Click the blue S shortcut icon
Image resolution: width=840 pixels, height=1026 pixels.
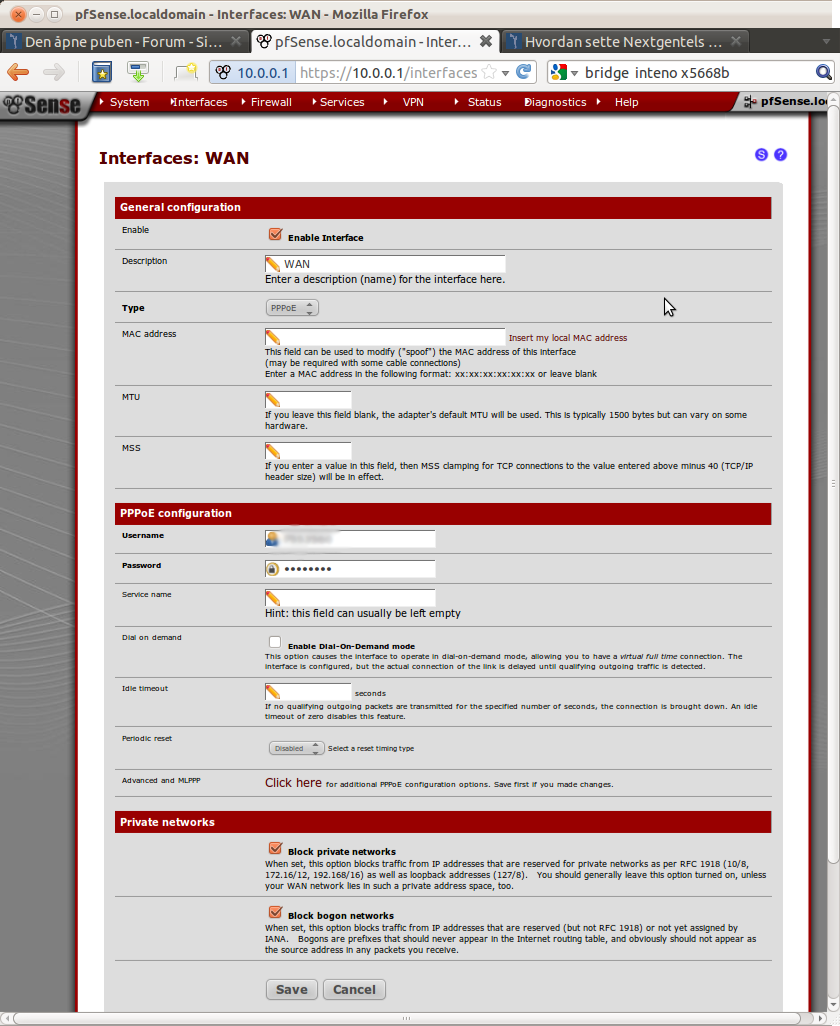(761, 154)
